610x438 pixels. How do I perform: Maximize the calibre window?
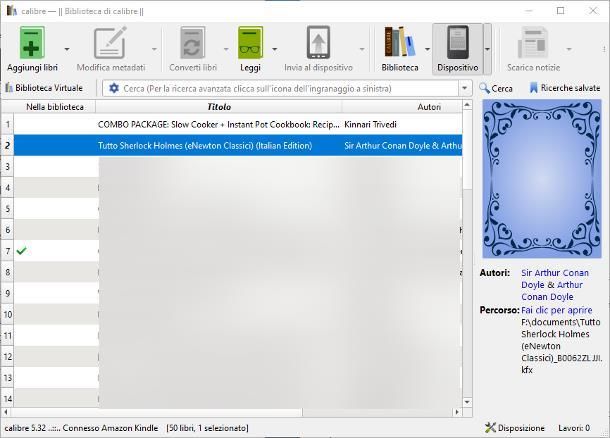coord(561,11)
